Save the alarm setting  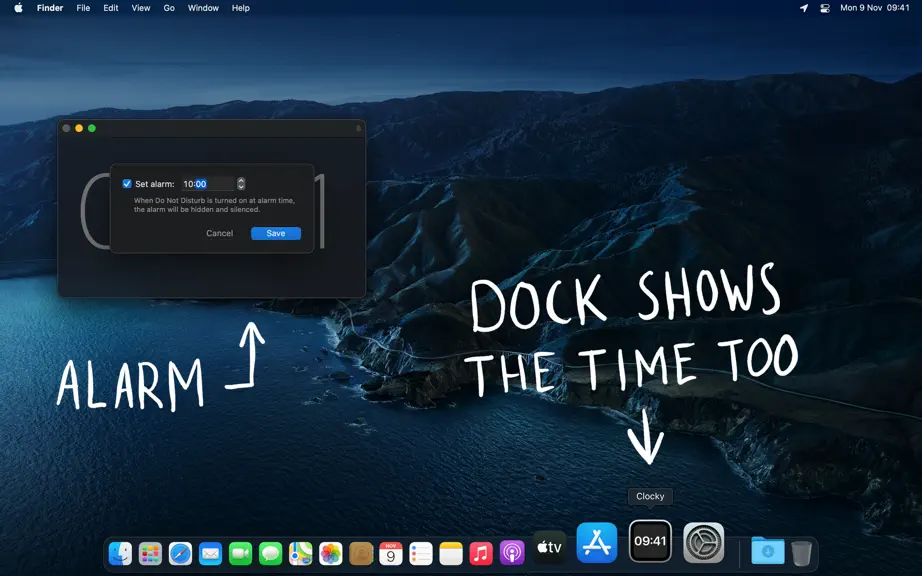coord(276,233)
